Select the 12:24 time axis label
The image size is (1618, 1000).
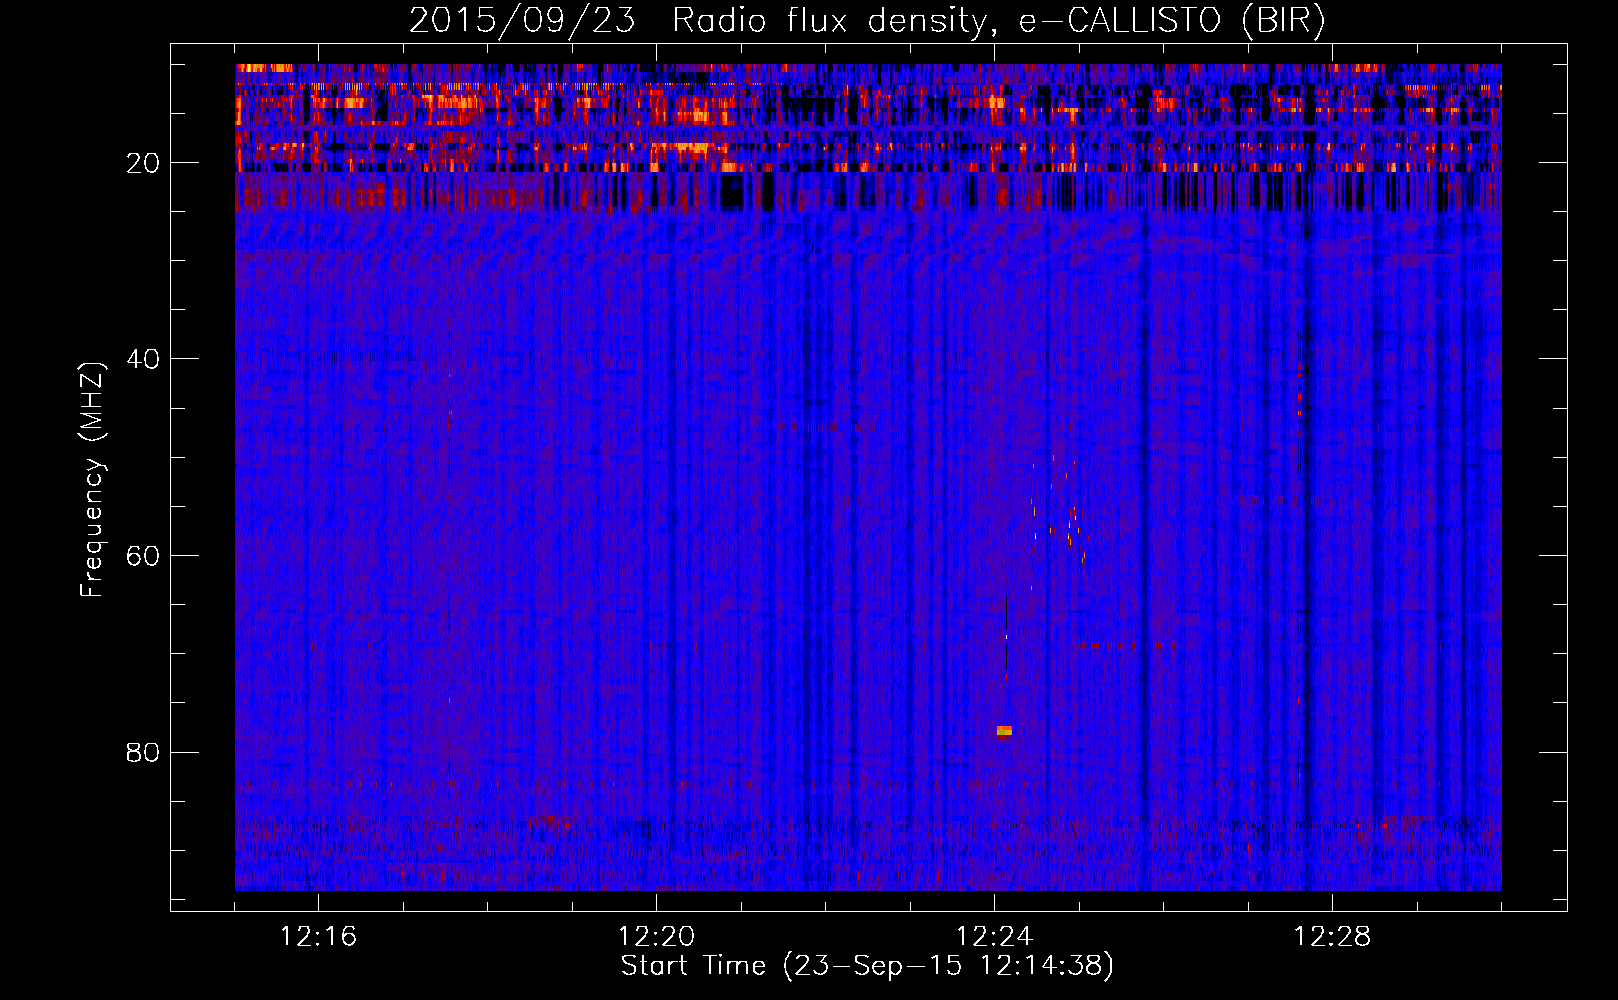pyautogui.click(x=994, y=937)
